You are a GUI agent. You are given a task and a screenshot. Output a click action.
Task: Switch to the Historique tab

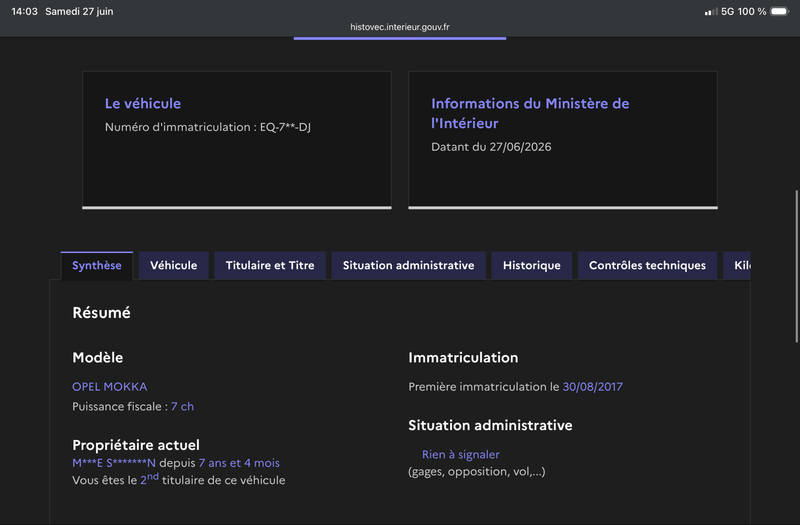(532, 265)
